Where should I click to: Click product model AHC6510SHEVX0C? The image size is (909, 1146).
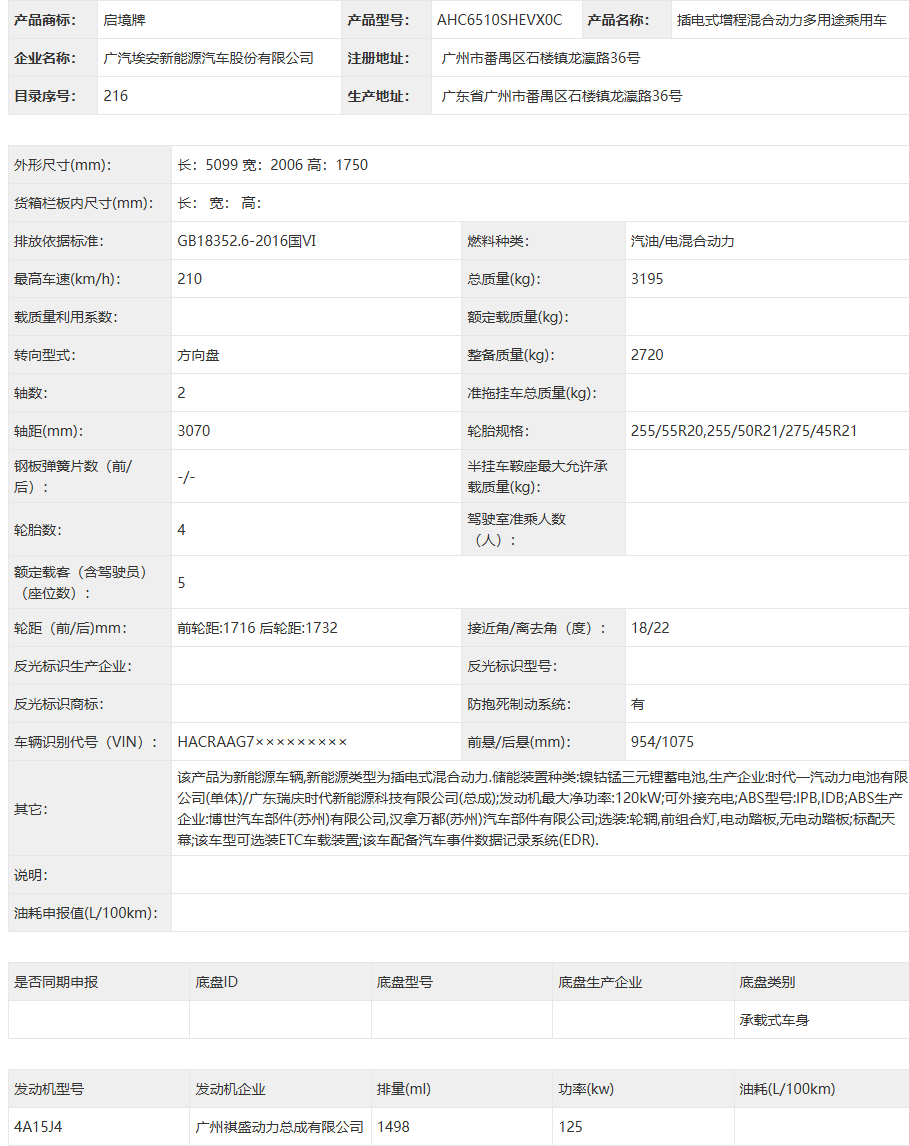(500, 20)
